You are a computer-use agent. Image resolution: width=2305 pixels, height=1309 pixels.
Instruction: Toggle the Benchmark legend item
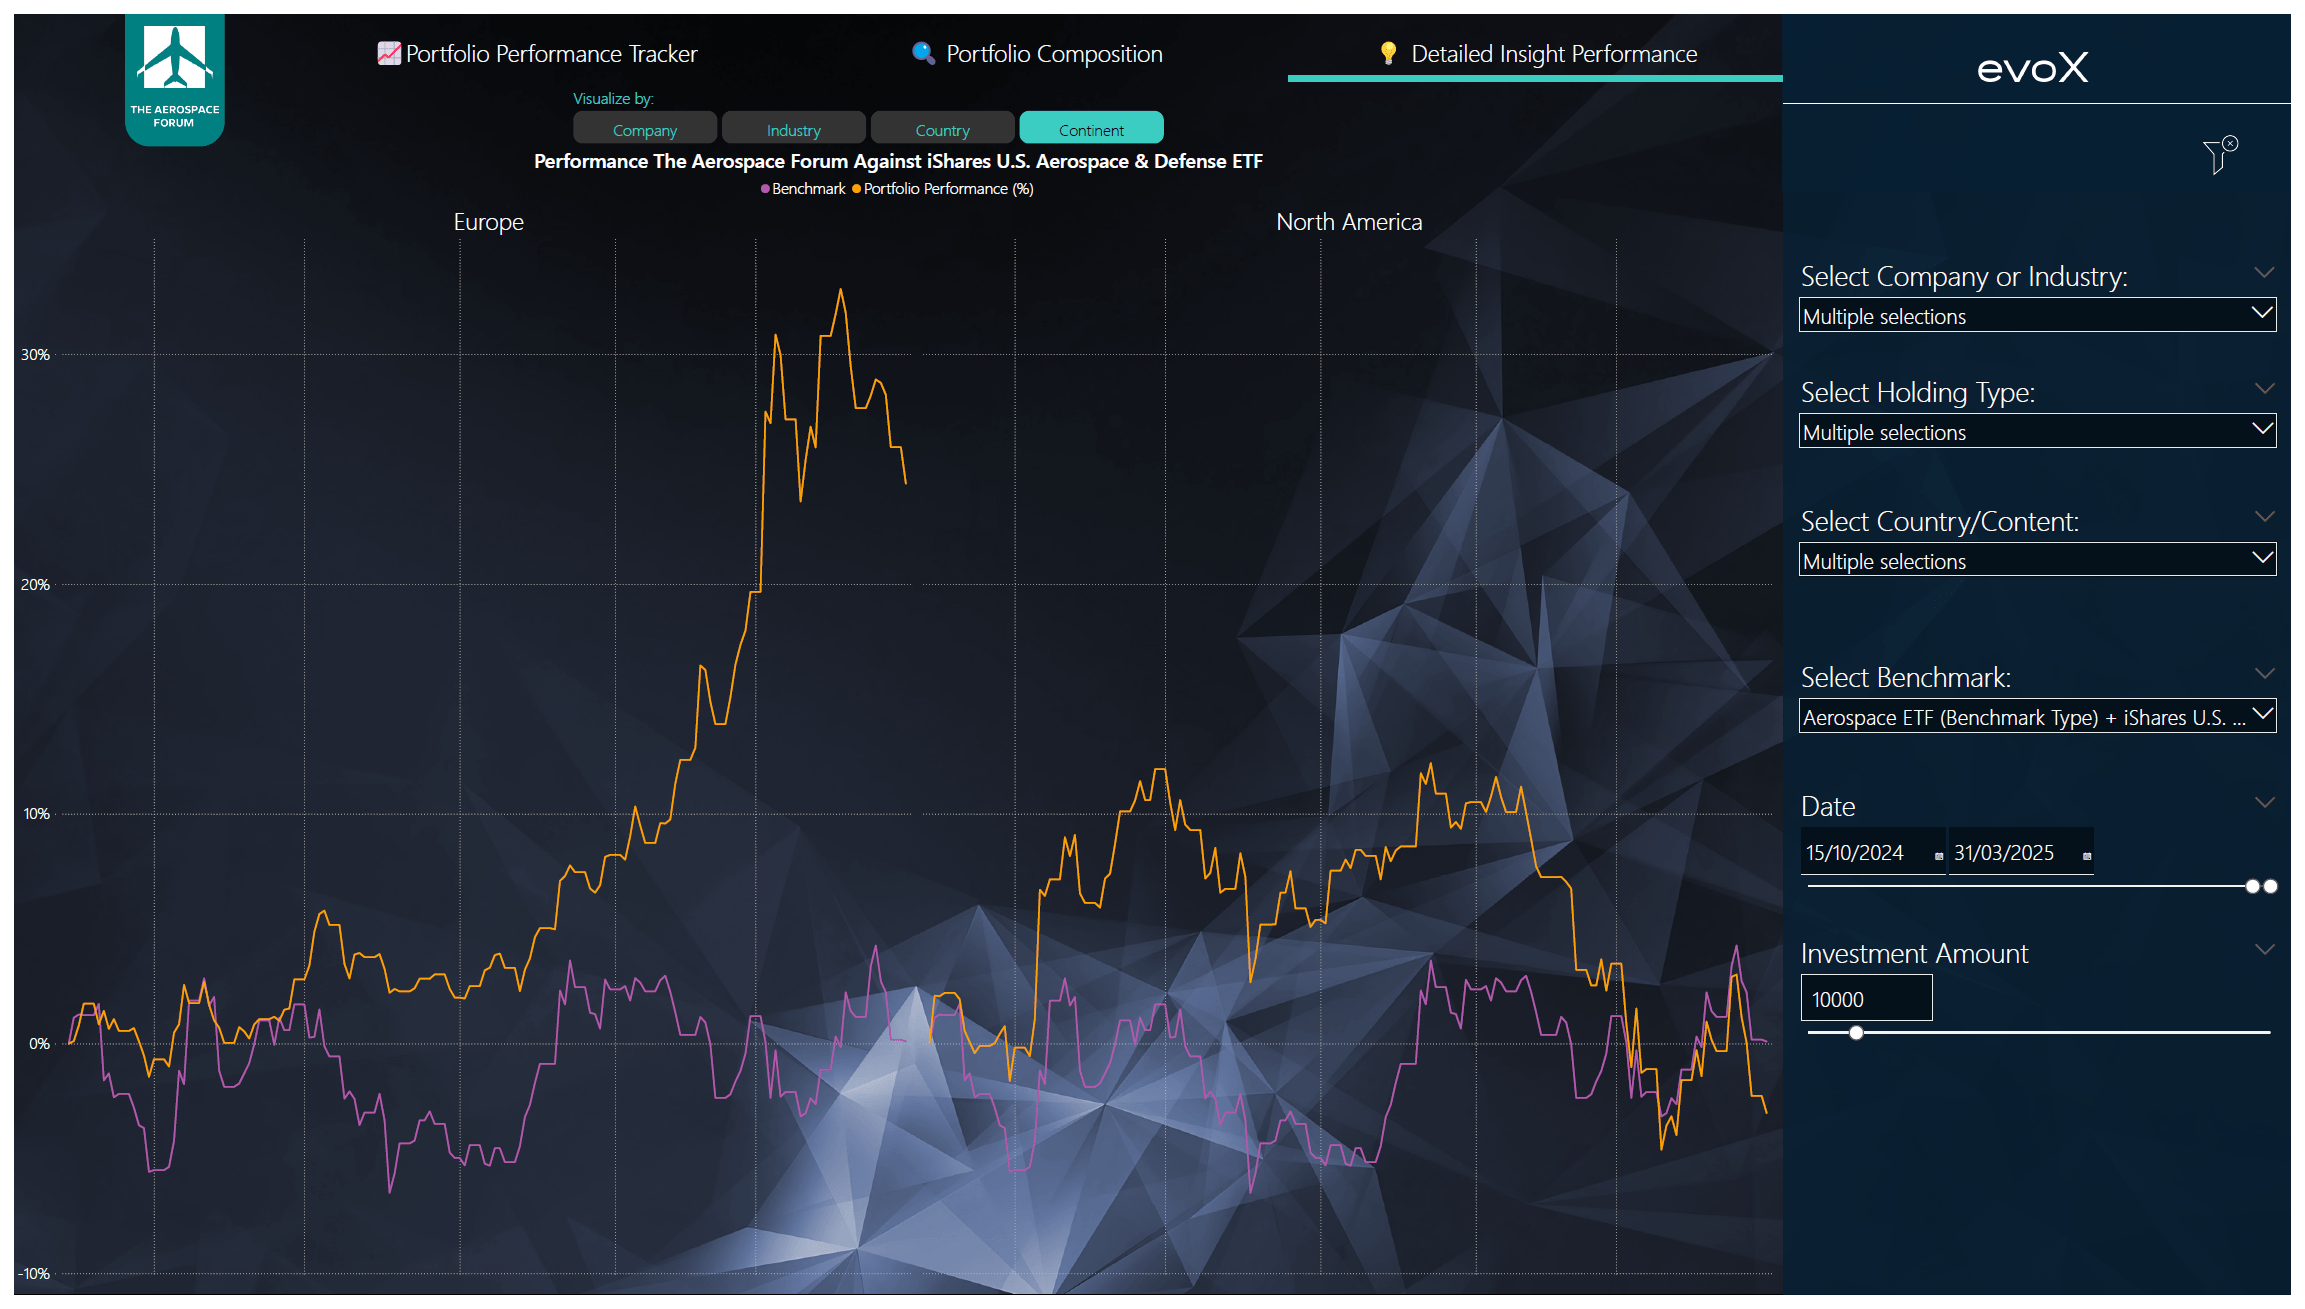tap(803, 188)
